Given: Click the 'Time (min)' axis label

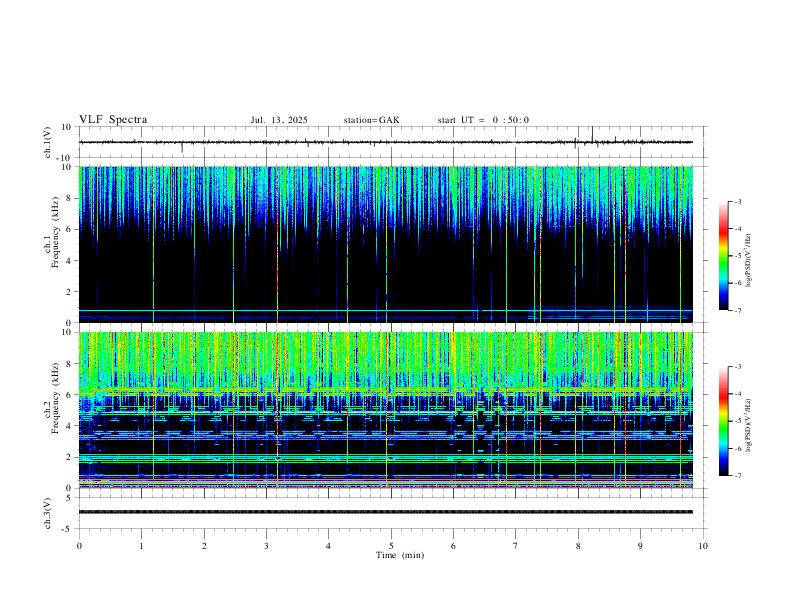Looking at the screenshot, I should 400,555.
